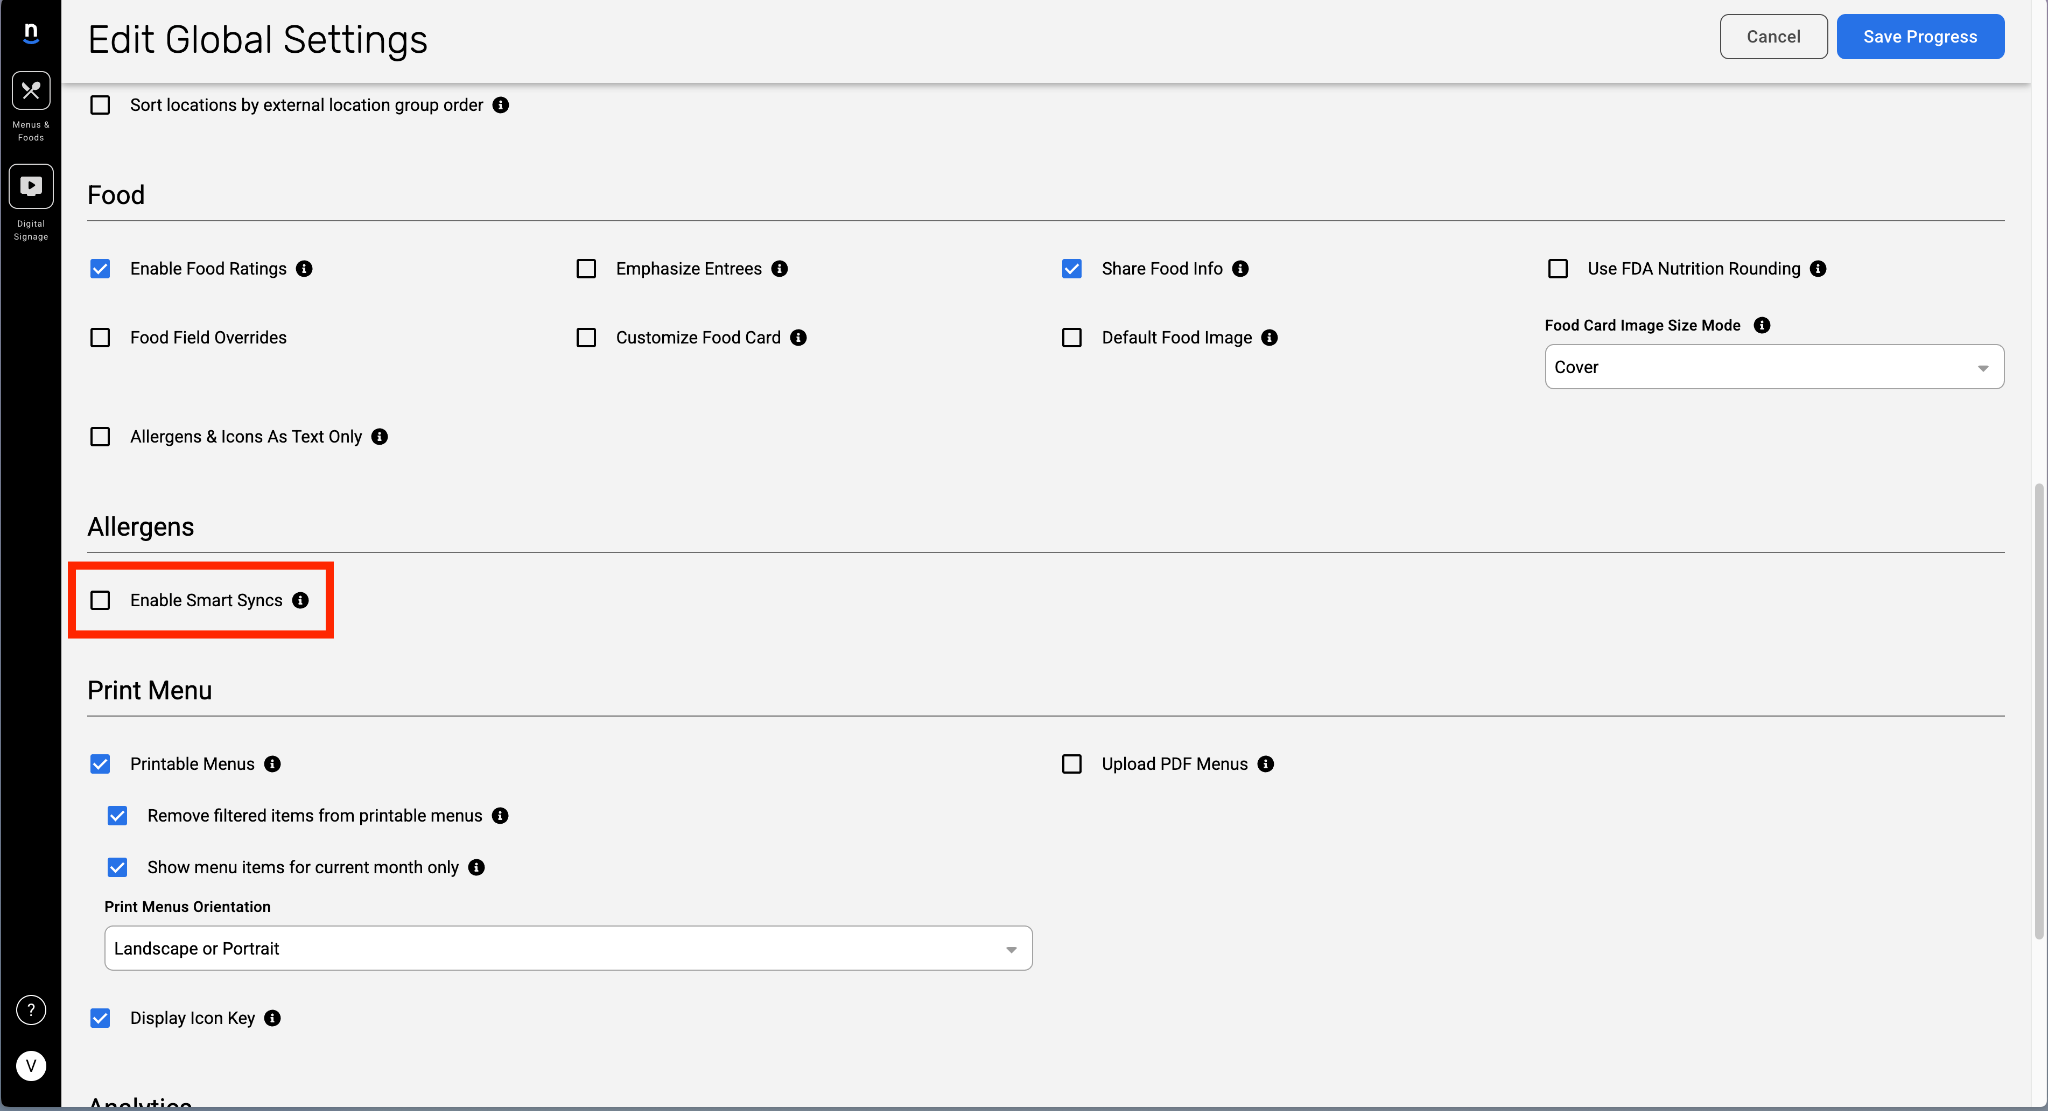This screenshot has width=2048, height=1111.
Task: Uncheck Show menu items for current month only
Action: click(x=118, y=867)
